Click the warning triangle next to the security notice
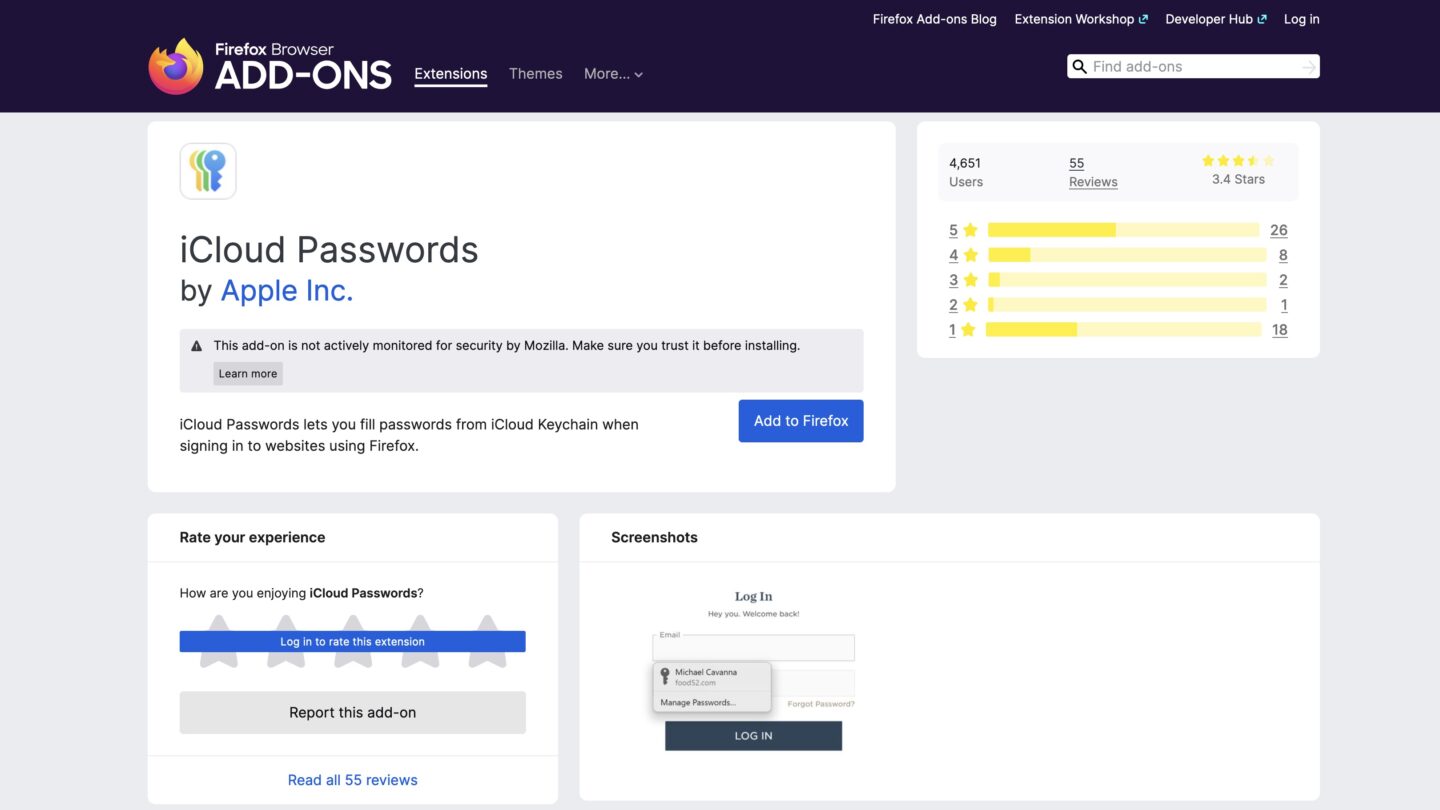The image size is (1440, 810). pyautogui.click(x=196, y=345)
